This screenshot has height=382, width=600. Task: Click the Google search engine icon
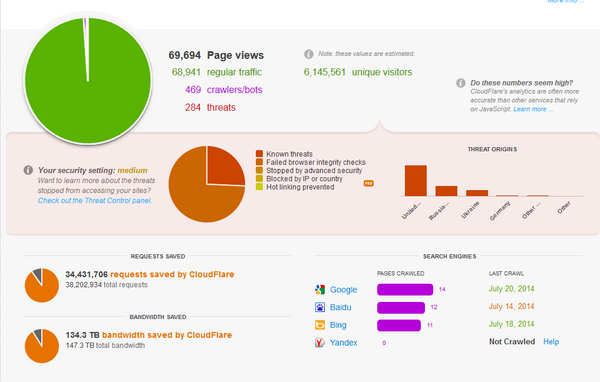320,289
